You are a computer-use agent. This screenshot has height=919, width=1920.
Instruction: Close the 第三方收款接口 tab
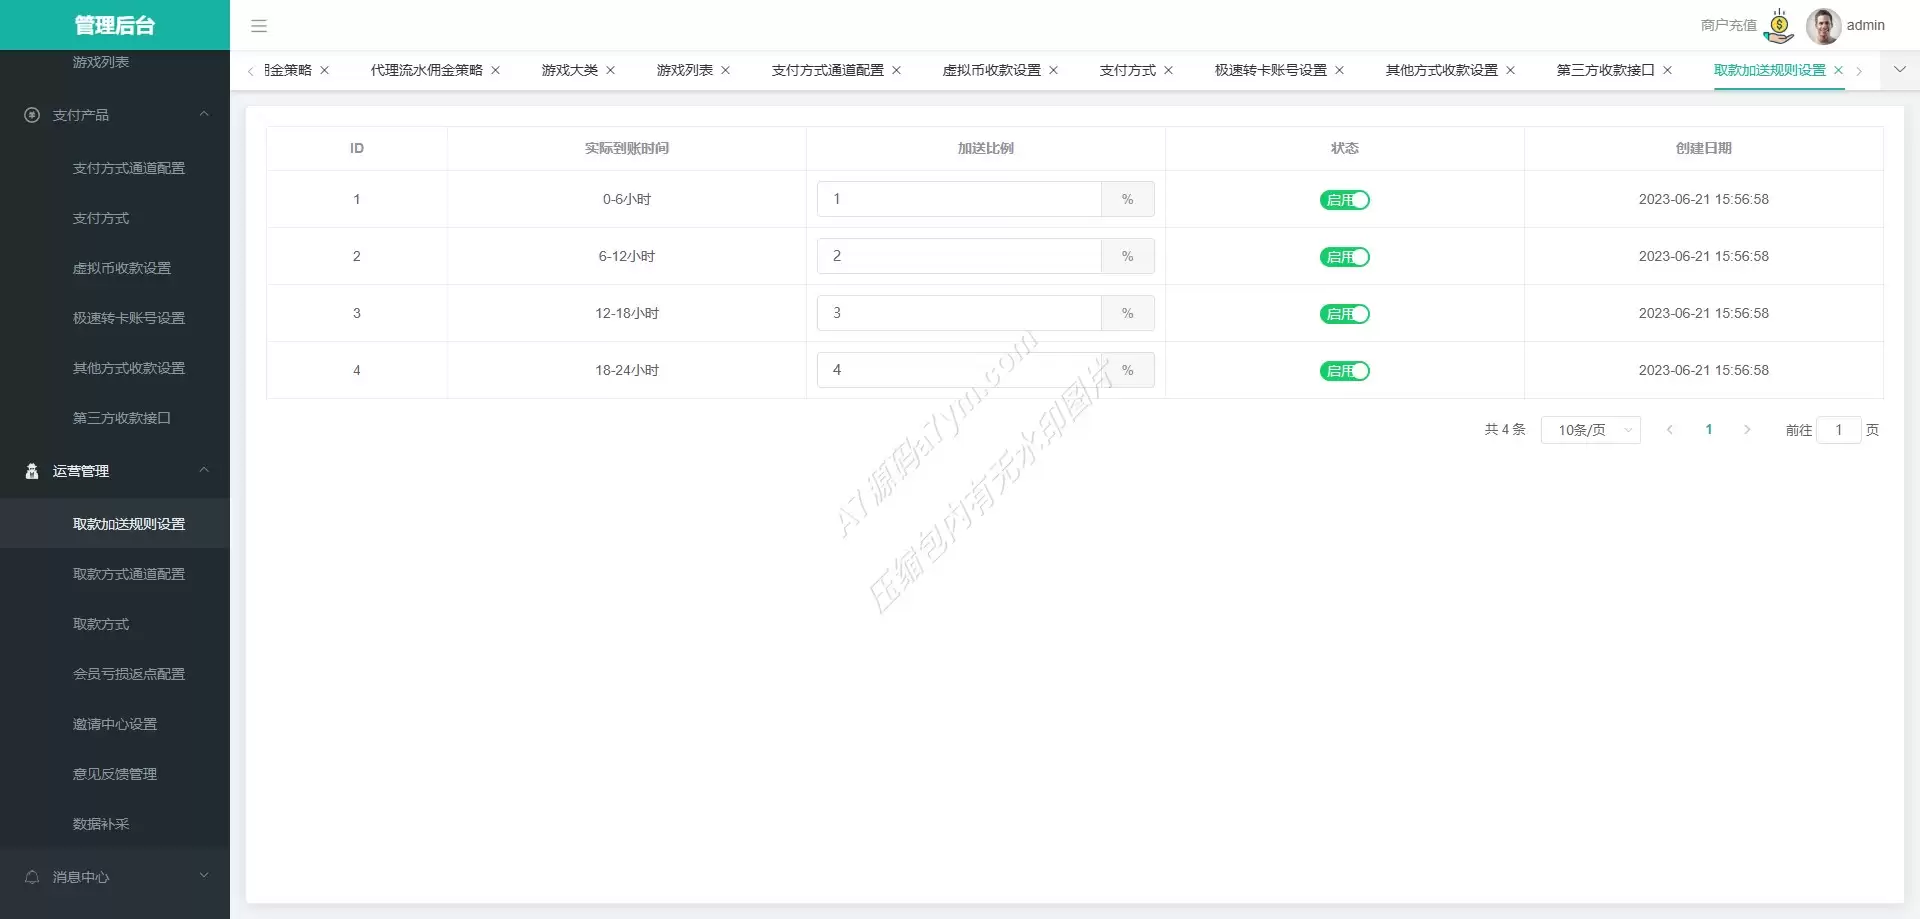1667,70
